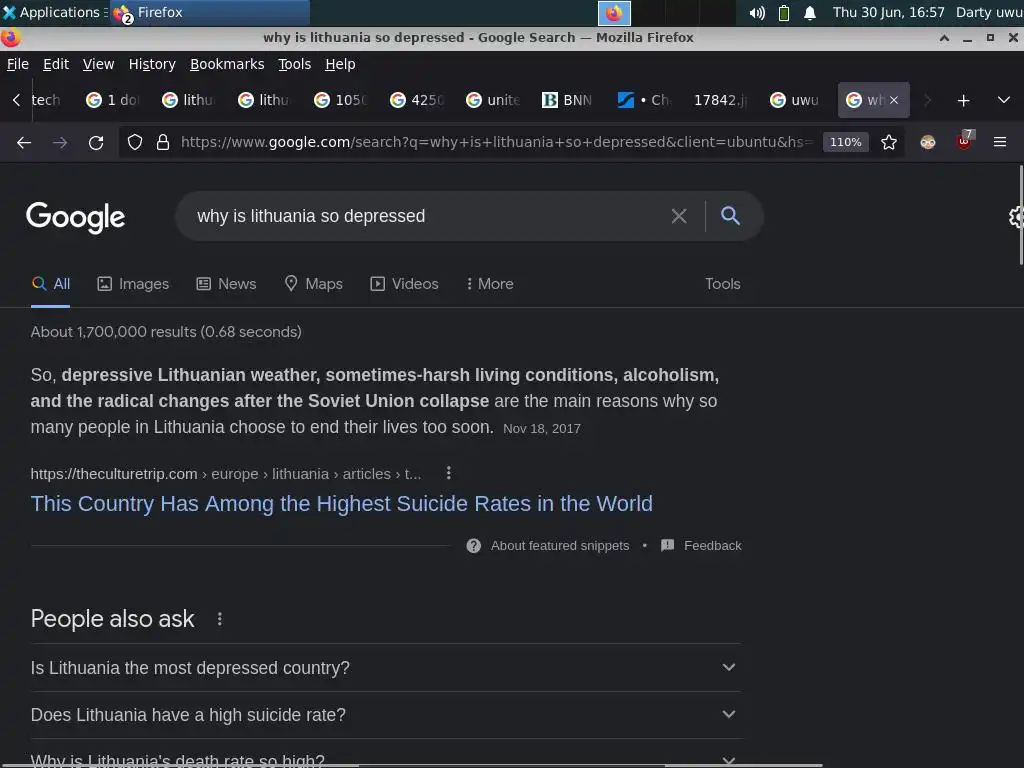
Task: Open the Darty uwu user menu
Action: (x=989, y=12)
